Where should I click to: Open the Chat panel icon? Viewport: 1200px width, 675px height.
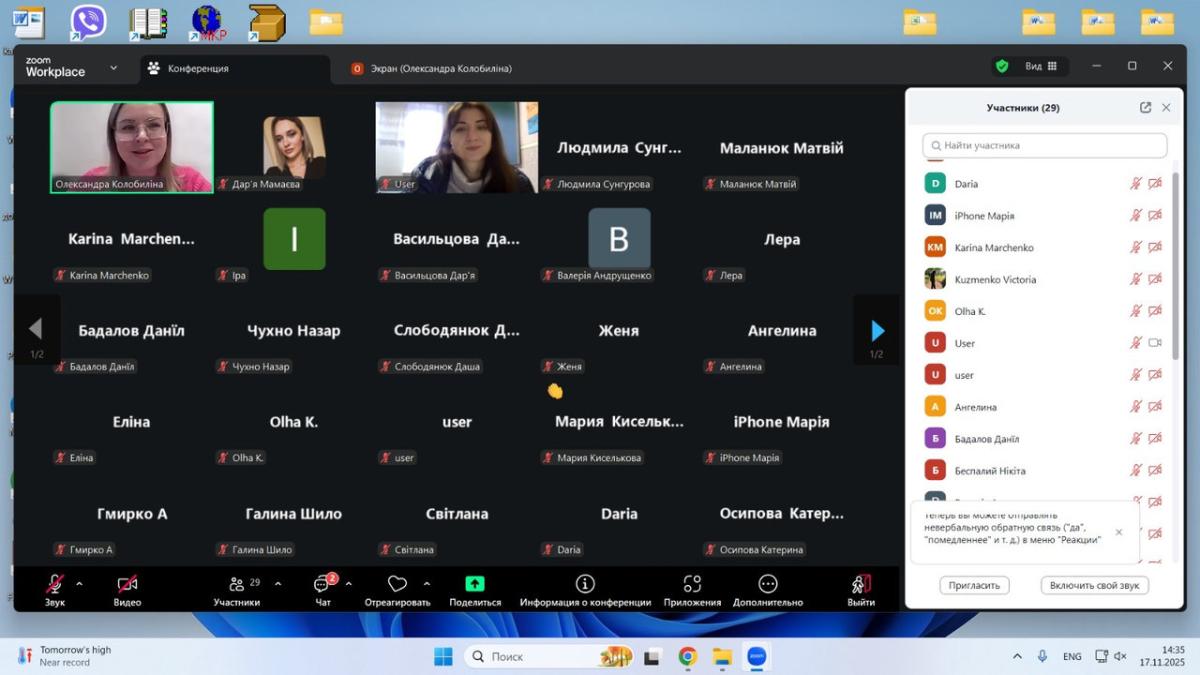click(322, 585)
